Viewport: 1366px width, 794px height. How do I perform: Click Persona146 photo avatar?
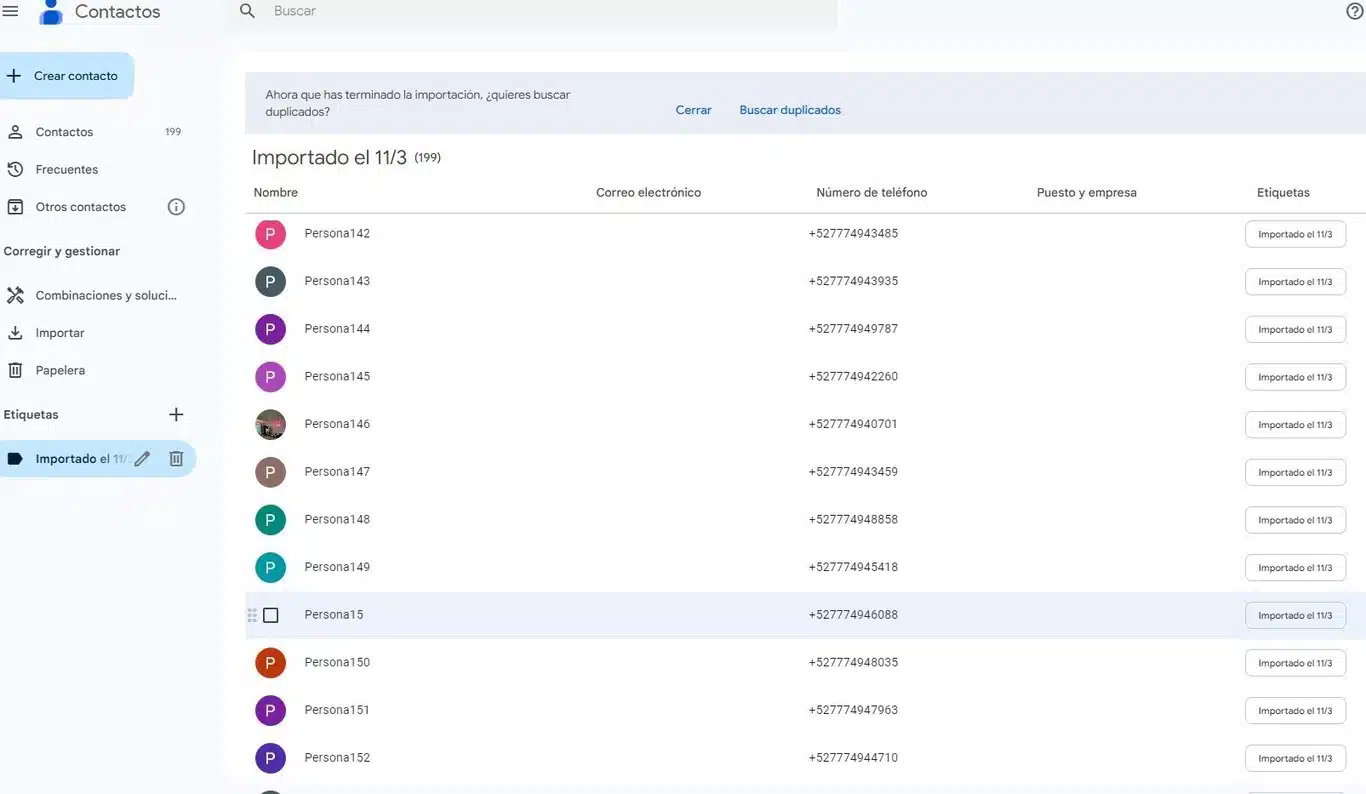[x=270, y=424]
